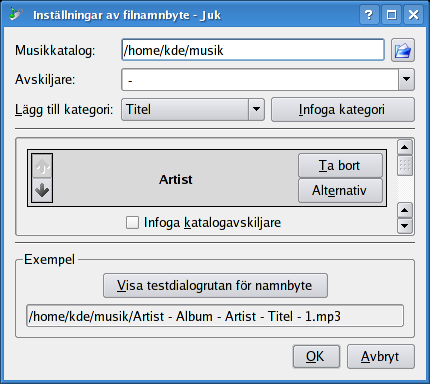Image resolution: width=430 pixels, height=384 pixels.
Task: Confirm settings with OK
Action: point(316,356)
